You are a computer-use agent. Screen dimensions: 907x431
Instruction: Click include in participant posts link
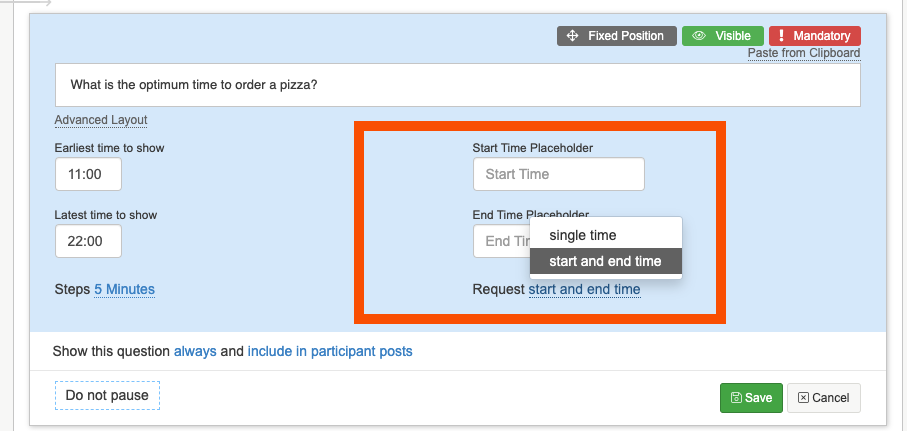pos(330,351)
